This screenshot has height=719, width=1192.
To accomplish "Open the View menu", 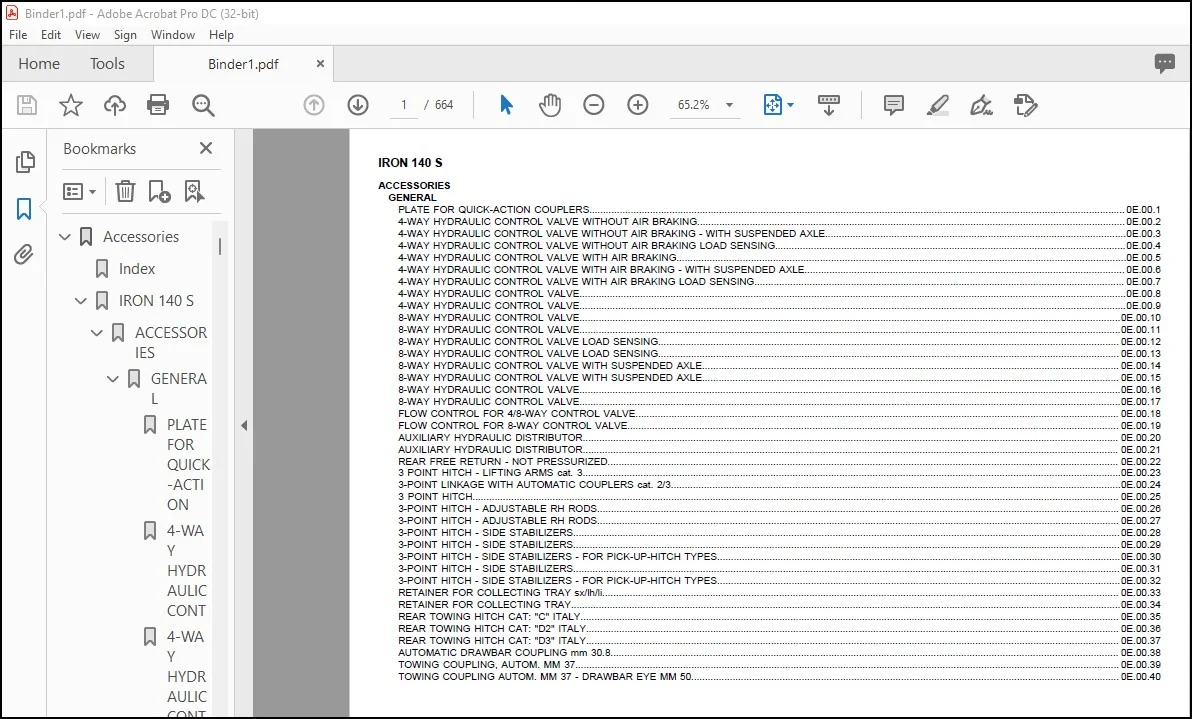I will pos(87,35).
